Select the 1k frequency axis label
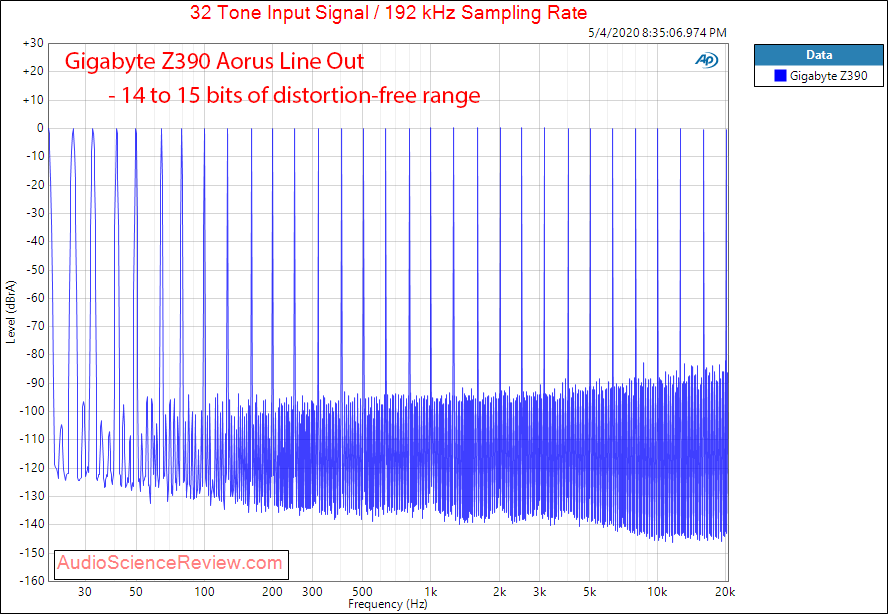The width and height of the screenshot is (888, 614). pyautogui.click(x=431, y=592)
